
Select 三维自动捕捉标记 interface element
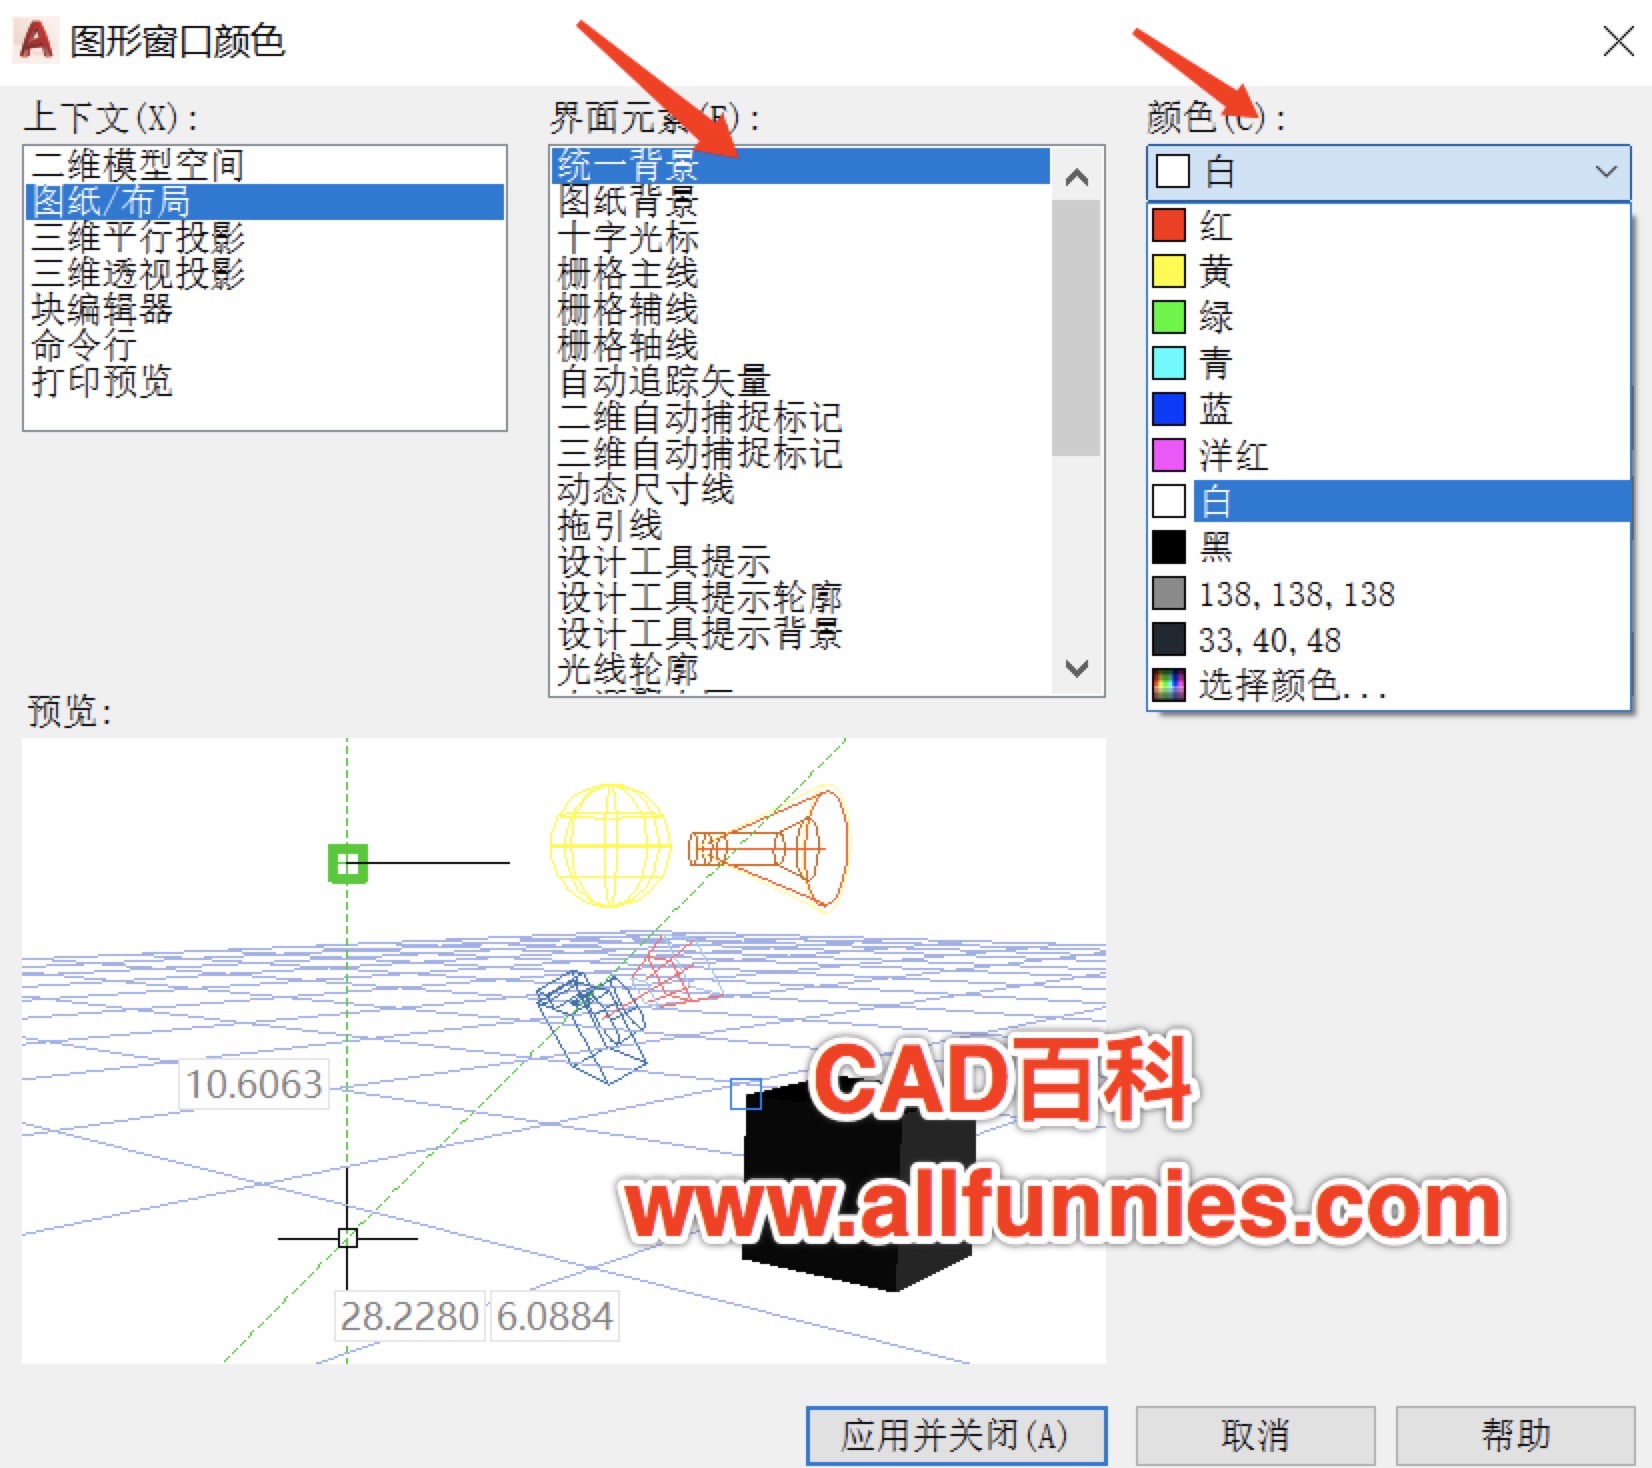[x=801, y=453]
